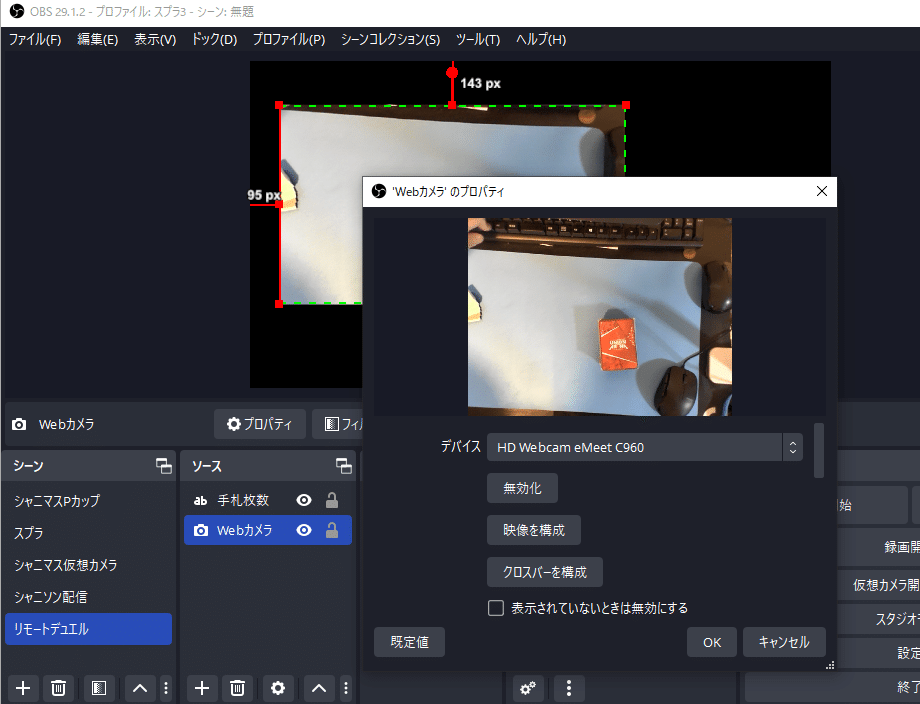Viewport: 920px width, 704px height.
Task: Click the 既定値 defaults button
Action: click(409, 642)
